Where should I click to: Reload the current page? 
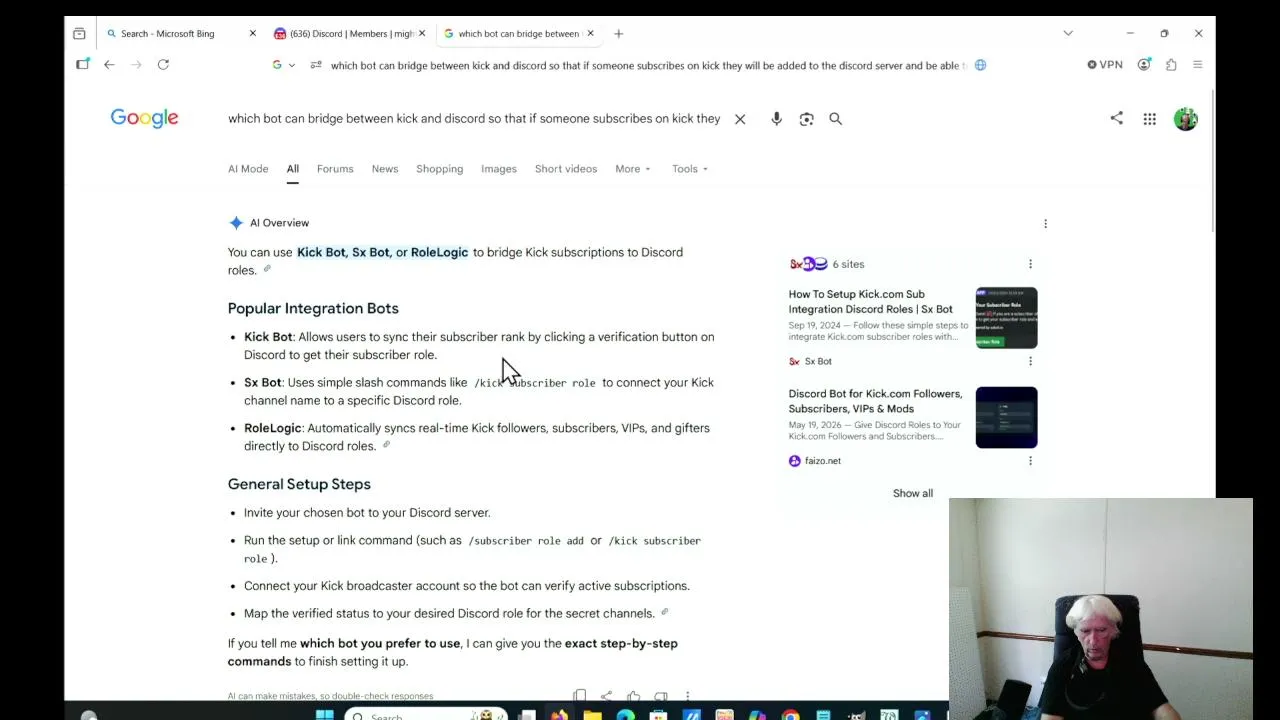click(x=163, y=64)
